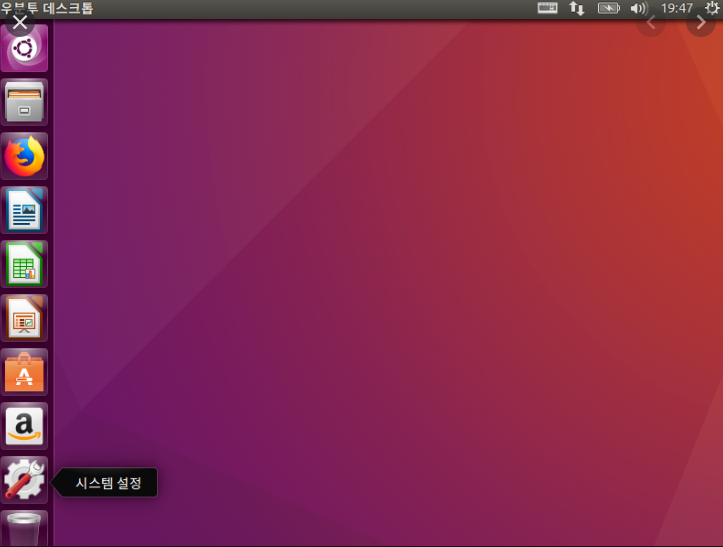Open LibreOffice Calc spreadsheet icon
Image resolution: width=723 pixels, height=547 pixels.
tap(24, 264)
